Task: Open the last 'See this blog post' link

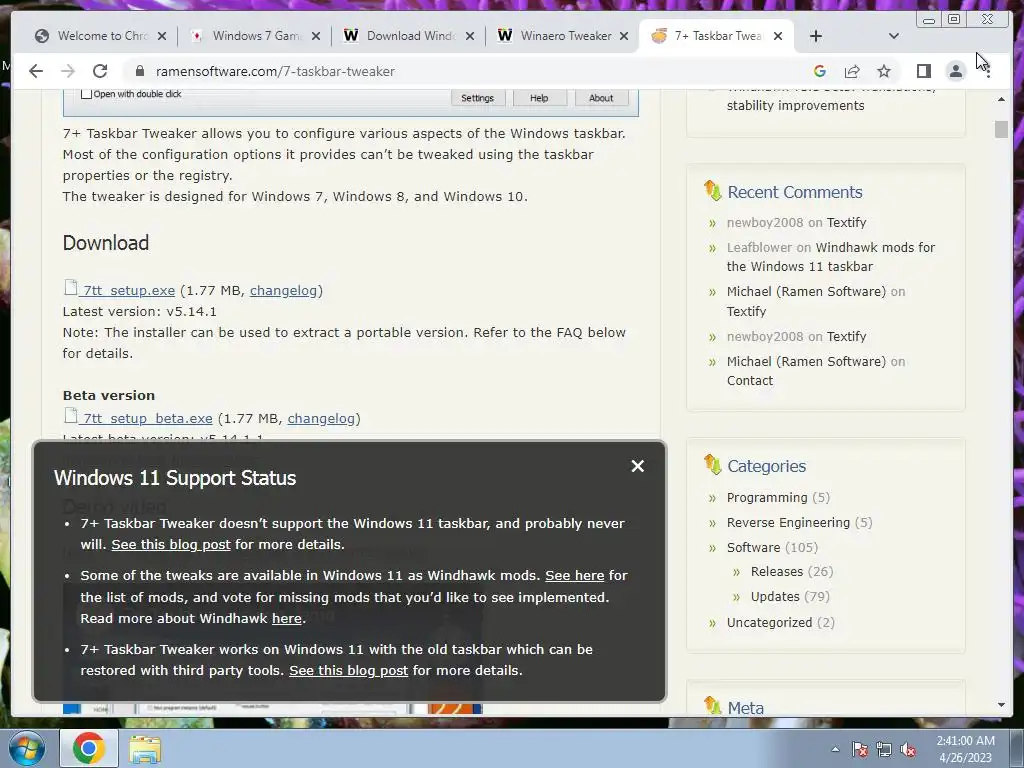Action: (349, 670)
